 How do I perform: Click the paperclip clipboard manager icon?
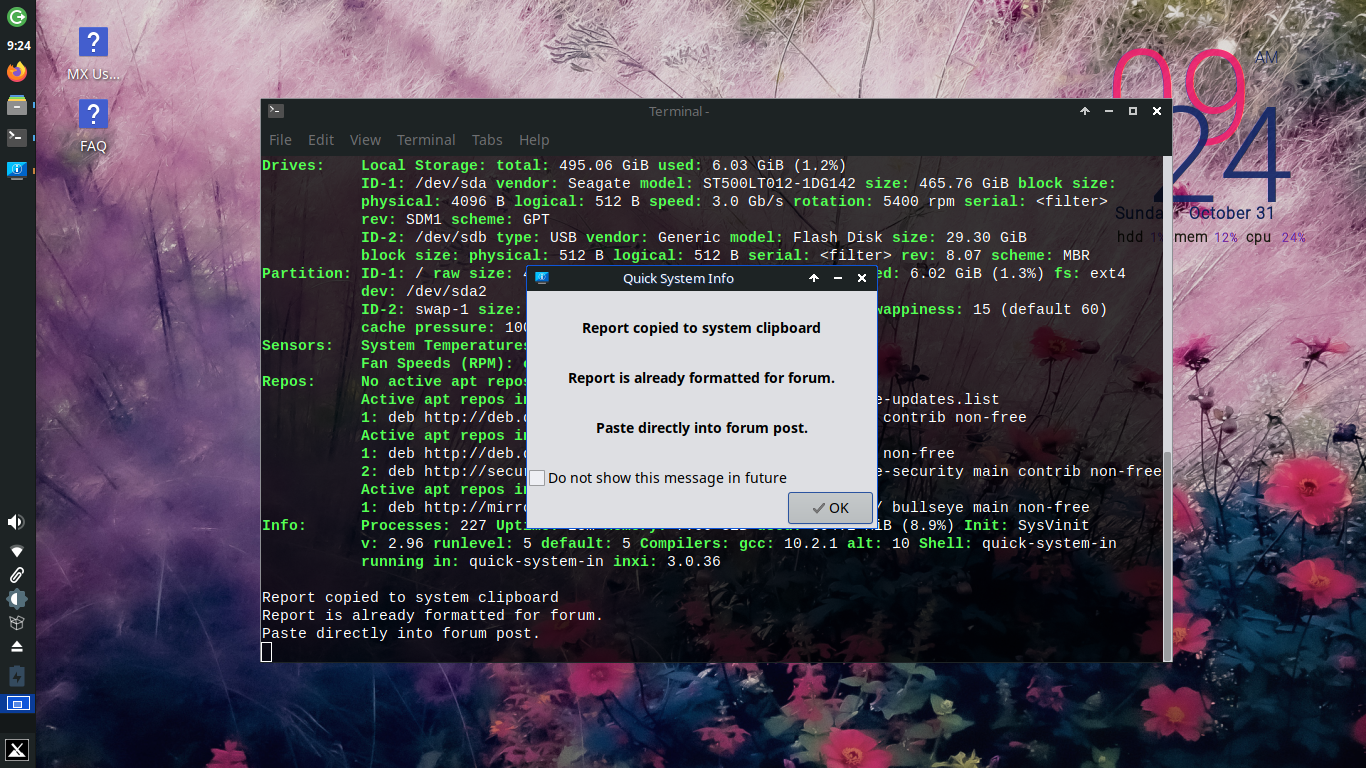coord(17,575)
